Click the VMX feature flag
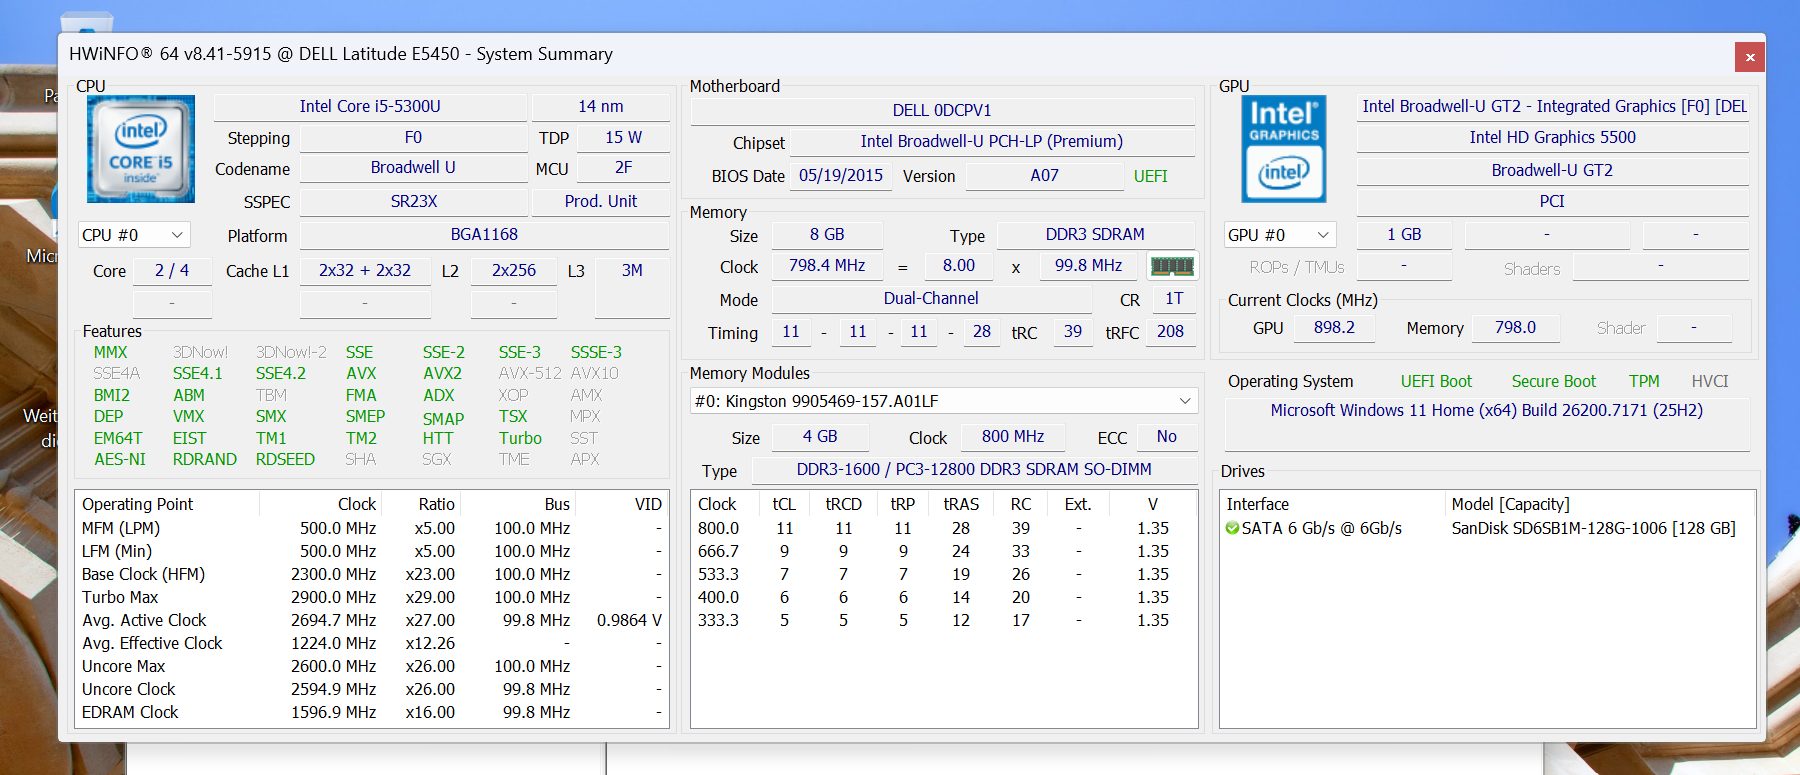This screenshot has height=775, width=1800. point(188,417)
